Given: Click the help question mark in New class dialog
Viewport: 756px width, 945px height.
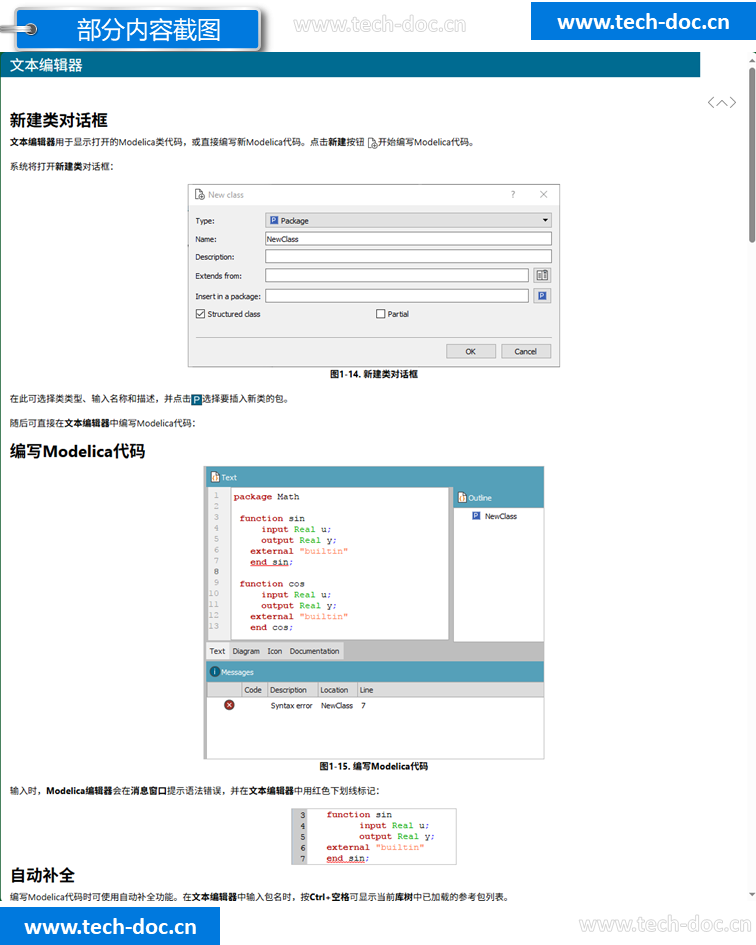Looking at the screenshot, I should [513, 195].
